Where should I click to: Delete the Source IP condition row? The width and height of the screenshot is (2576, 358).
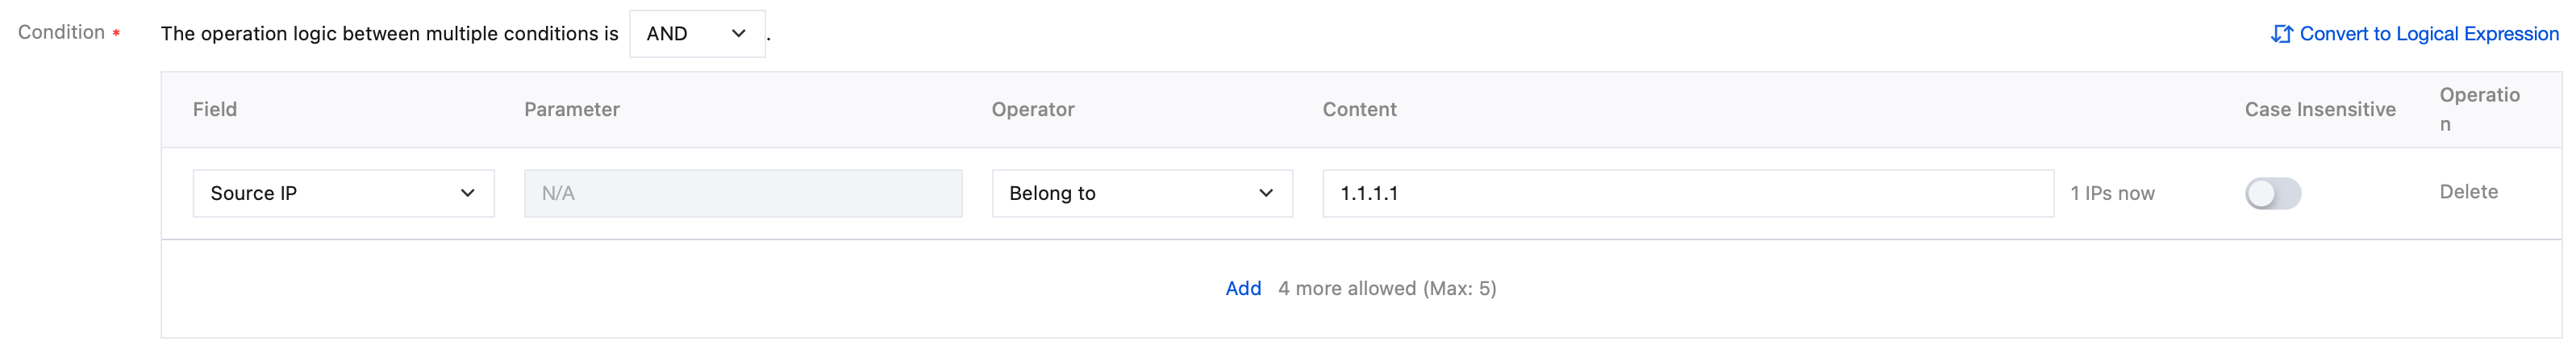2468,192
